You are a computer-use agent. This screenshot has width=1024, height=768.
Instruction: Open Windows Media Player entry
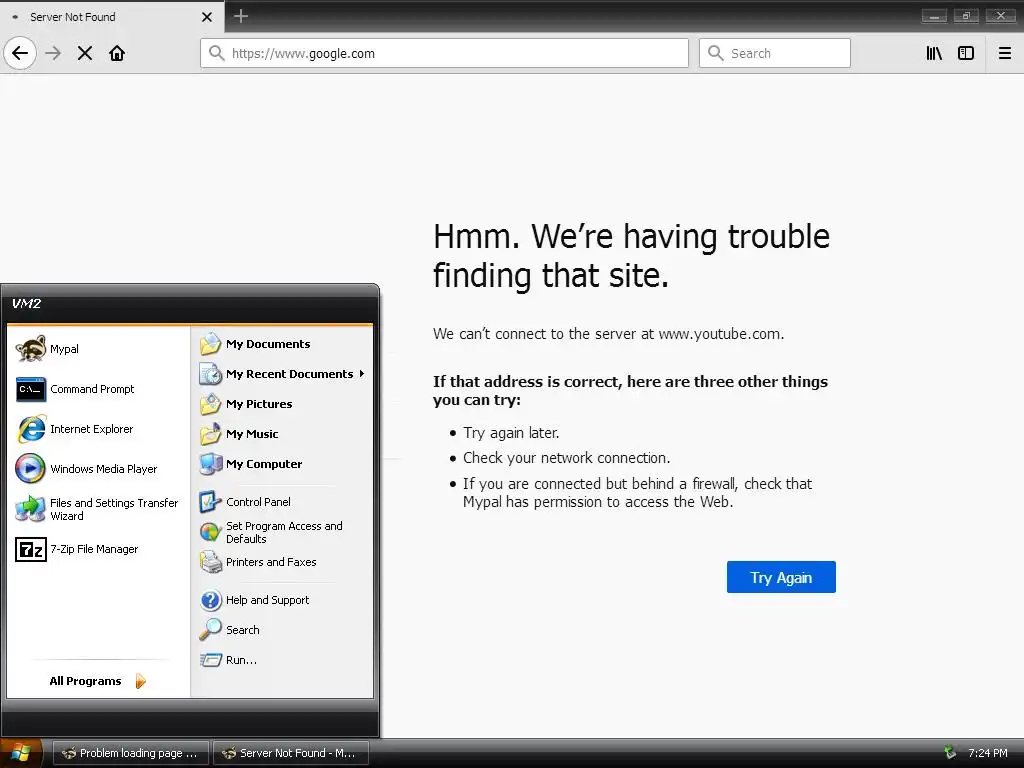pyautogui.click(x=98, y=469)
